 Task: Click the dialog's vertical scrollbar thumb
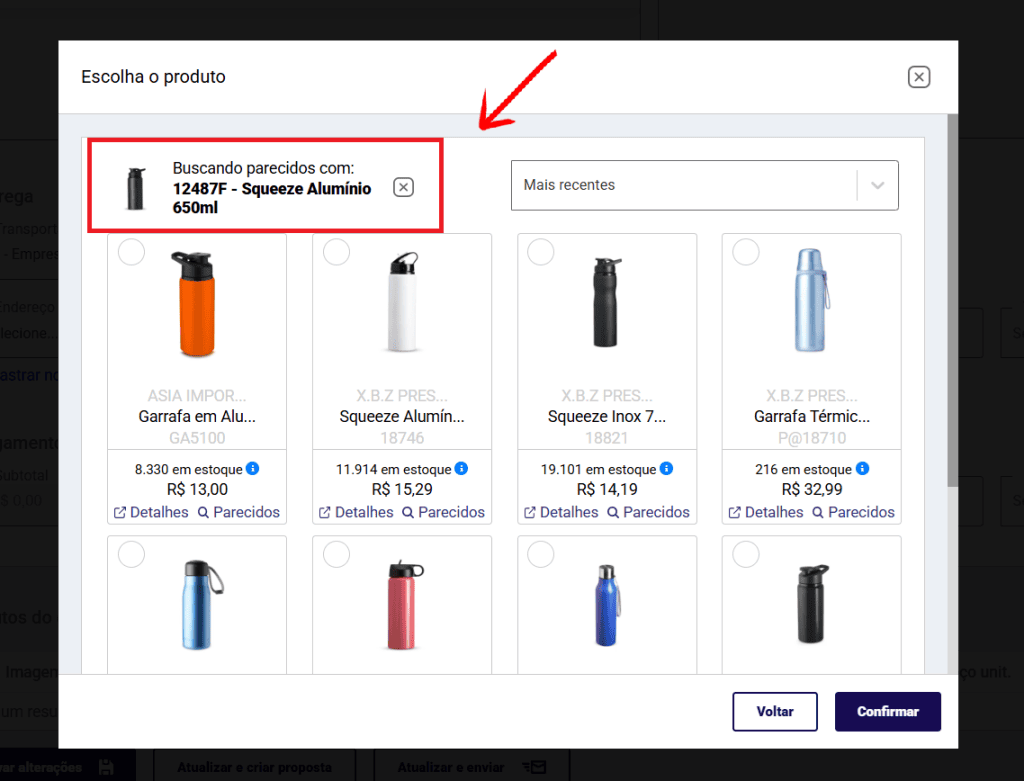pyautogui.click(x=952, y=300)
